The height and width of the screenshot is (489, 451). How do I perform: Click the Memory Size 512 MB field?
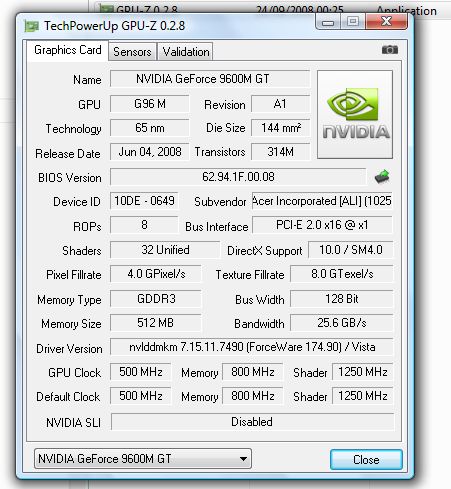coord(156,323)
